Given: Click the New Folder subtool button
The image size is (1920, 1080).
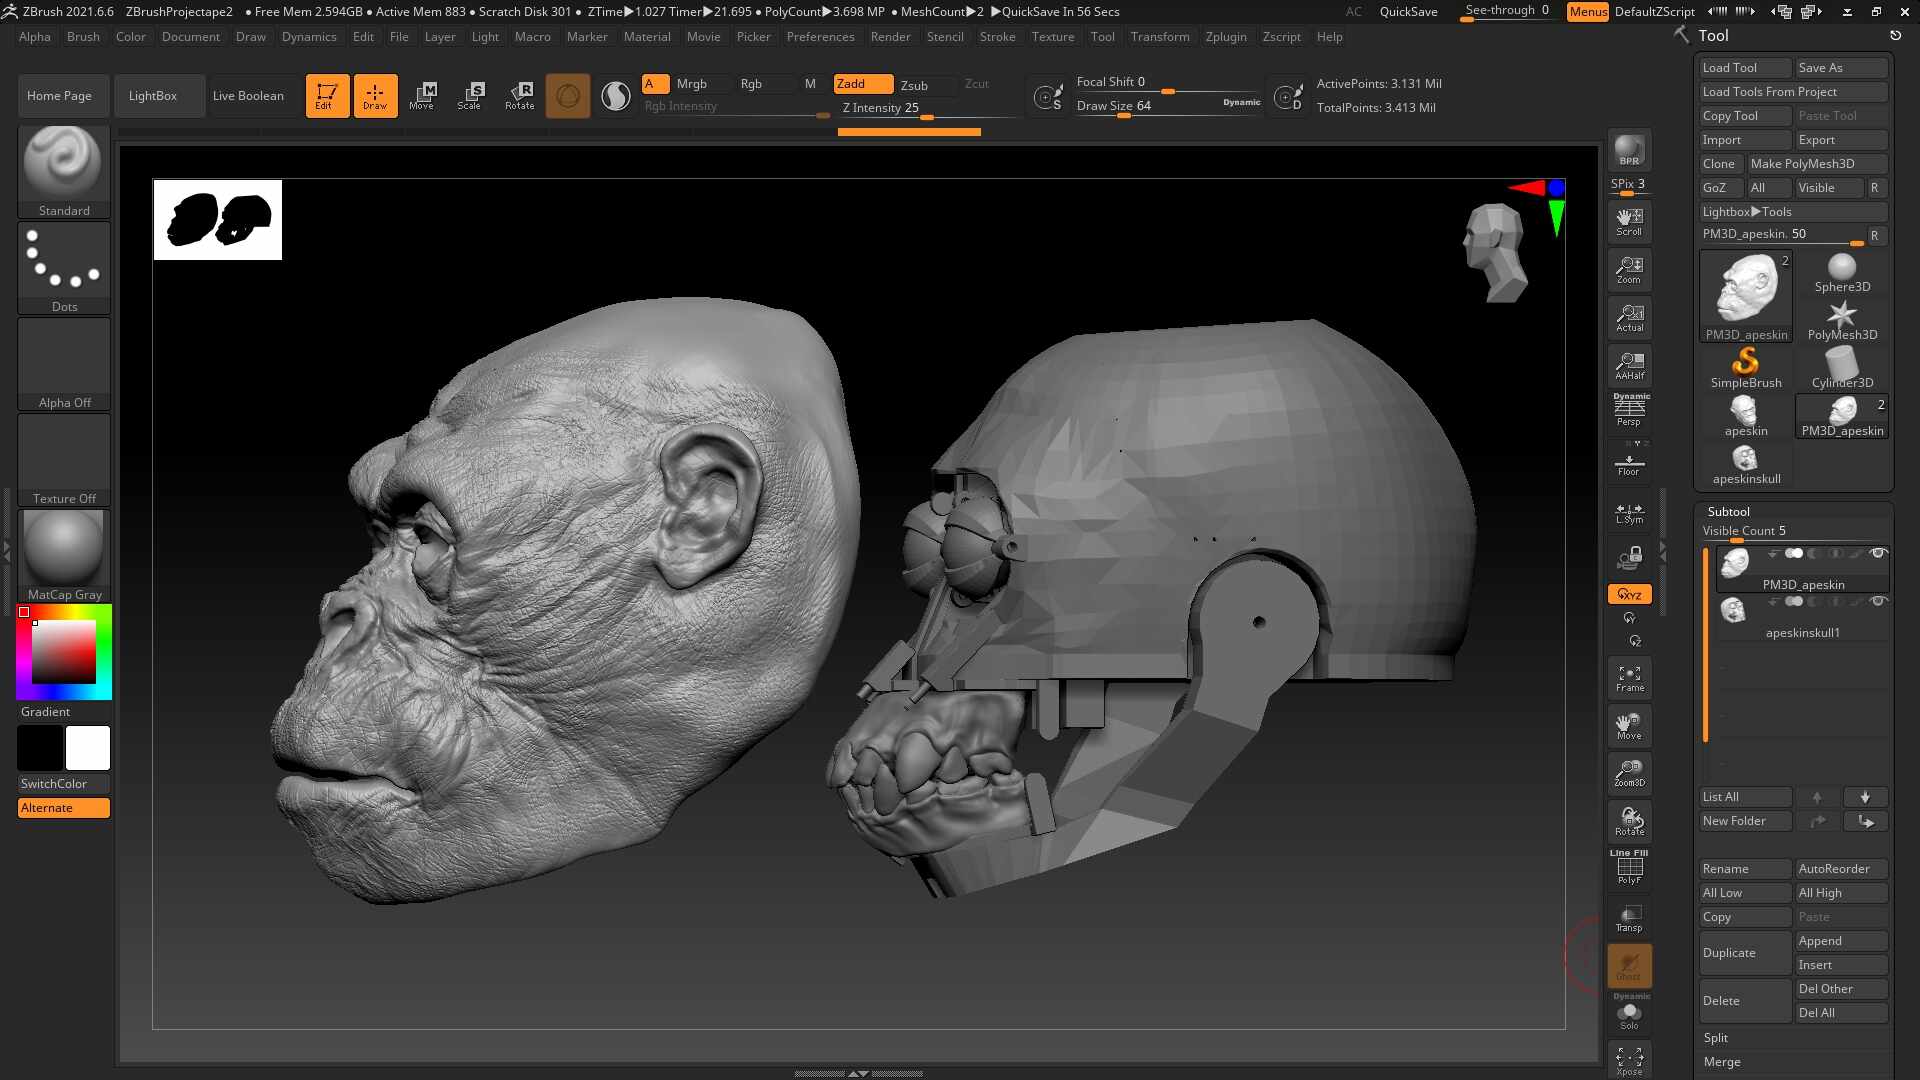Looking at the screenshot, I should [x=1743, y=820].
